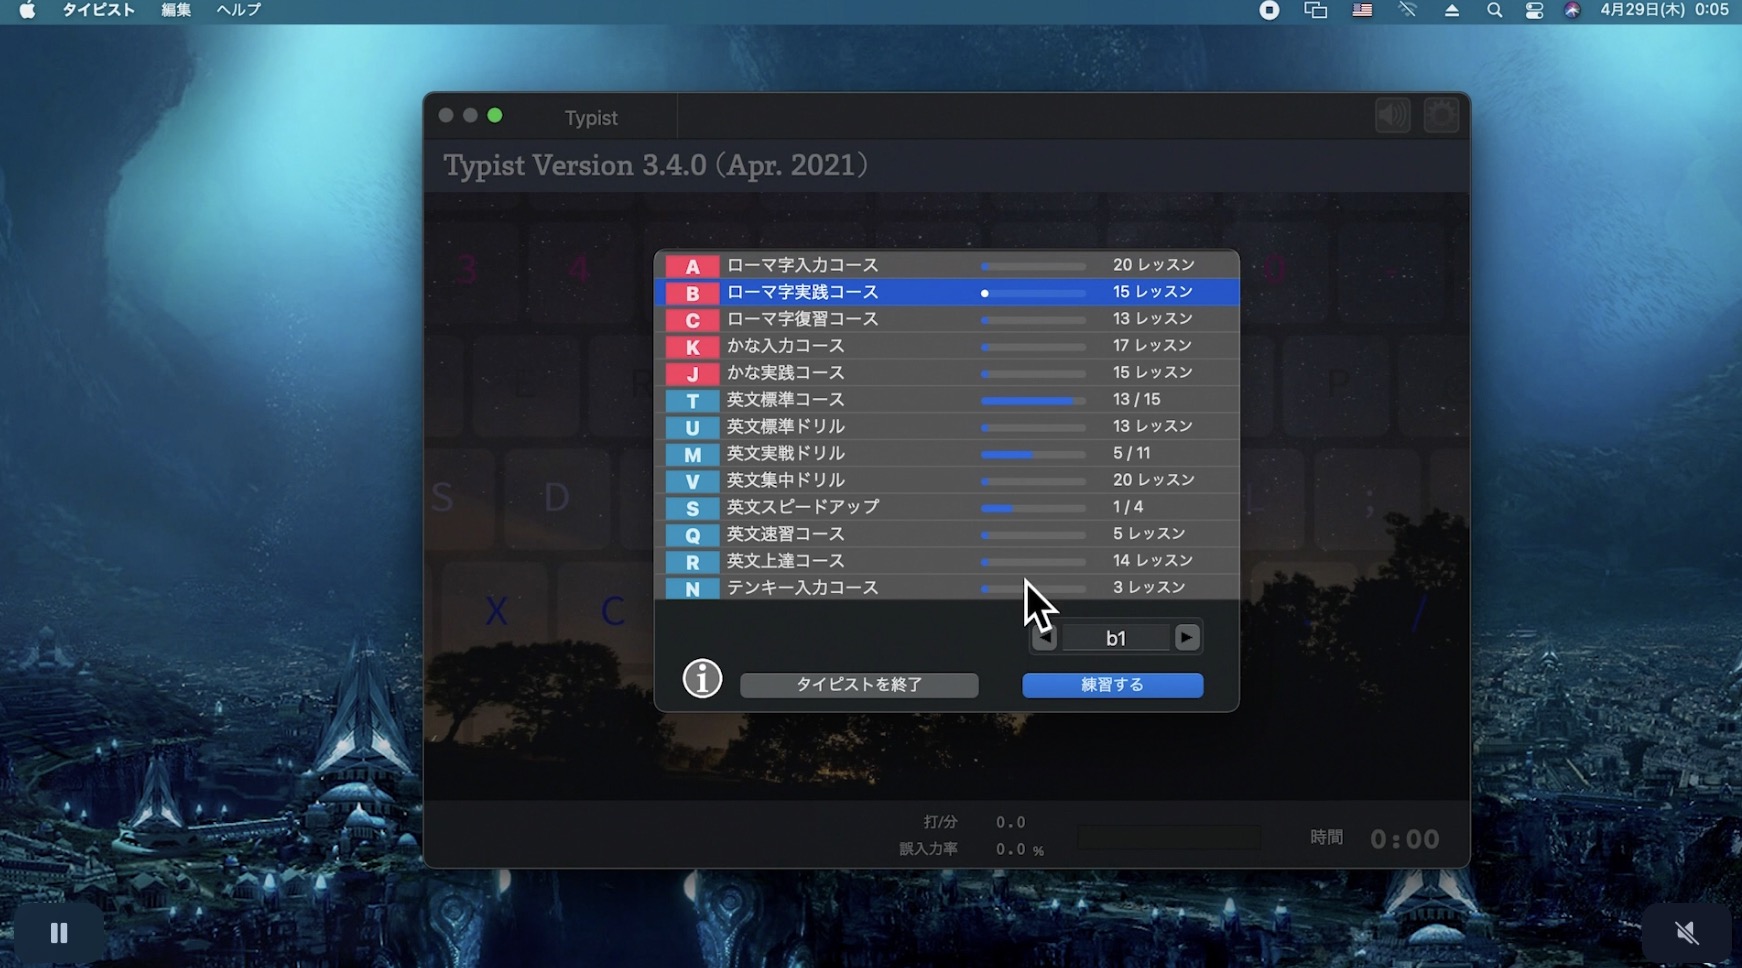
Task: Open the ヘルプ menu
Action: click(239, 10)
